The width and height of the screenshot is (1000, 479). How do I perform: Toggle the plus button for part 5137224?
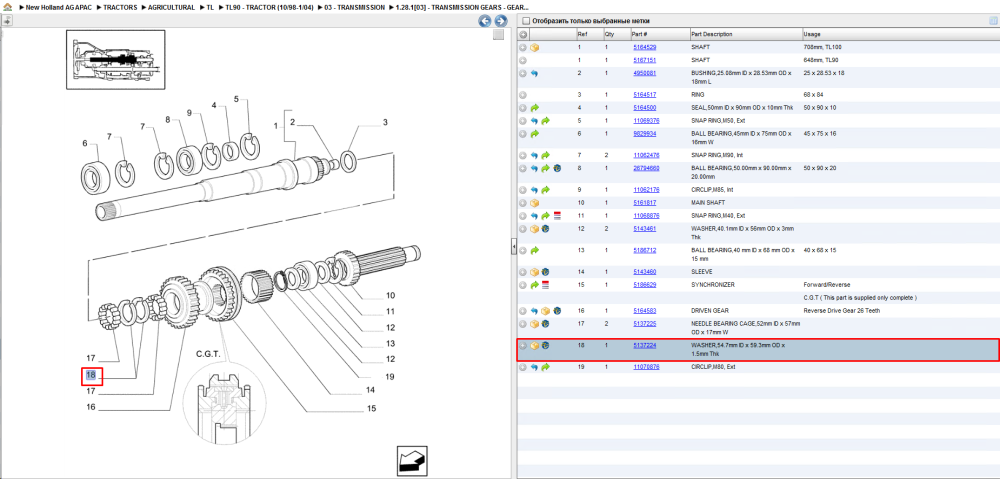pos(522,346)
